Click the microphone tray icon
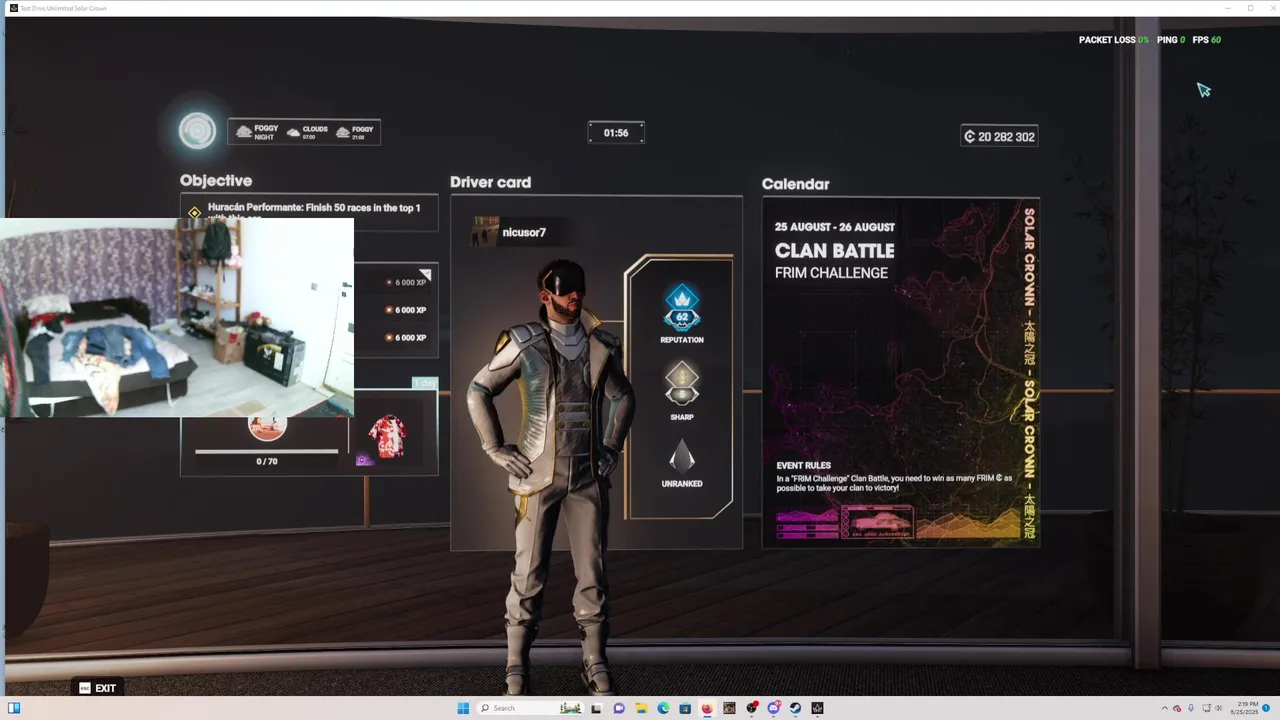This screenshot has width=1280, height=720. [x=1191, y=708]
